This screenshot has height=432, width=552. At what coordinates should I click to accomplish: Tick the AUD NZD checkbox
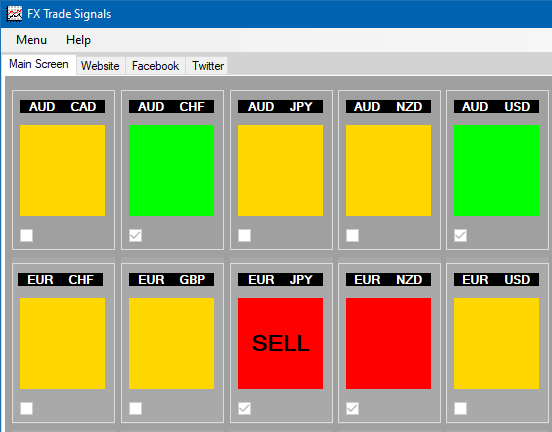352,235
